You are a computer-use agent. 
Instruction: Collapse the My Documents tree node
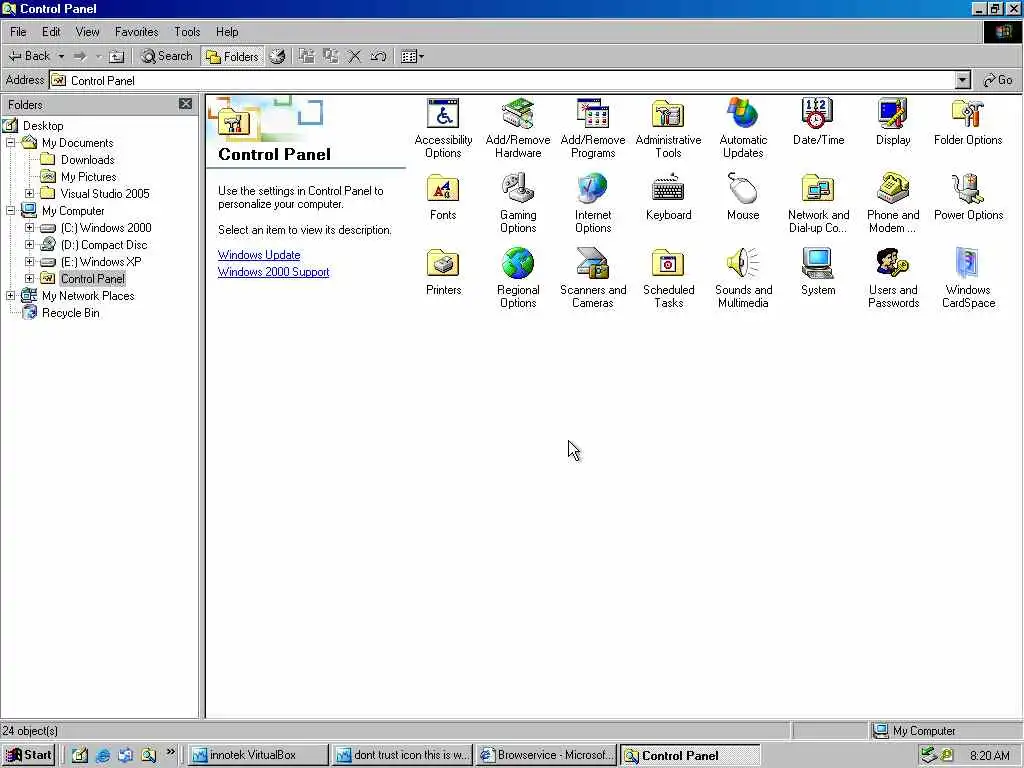10,142
